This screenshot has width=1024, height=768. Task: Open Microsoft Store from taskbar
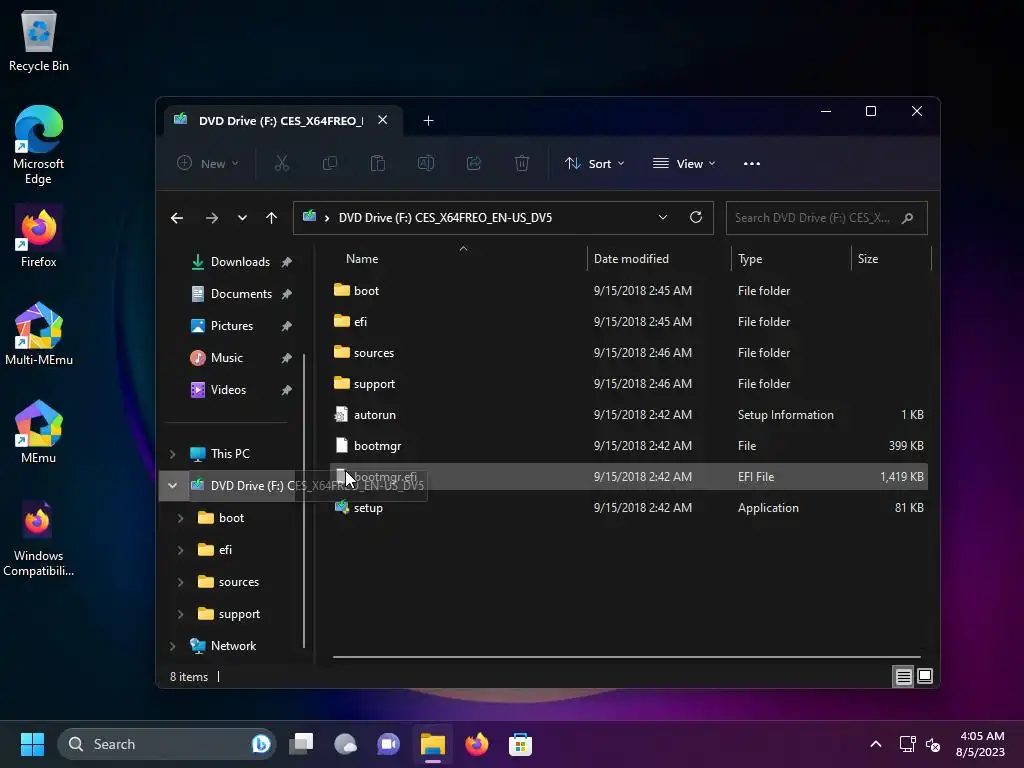click(520, 744)
